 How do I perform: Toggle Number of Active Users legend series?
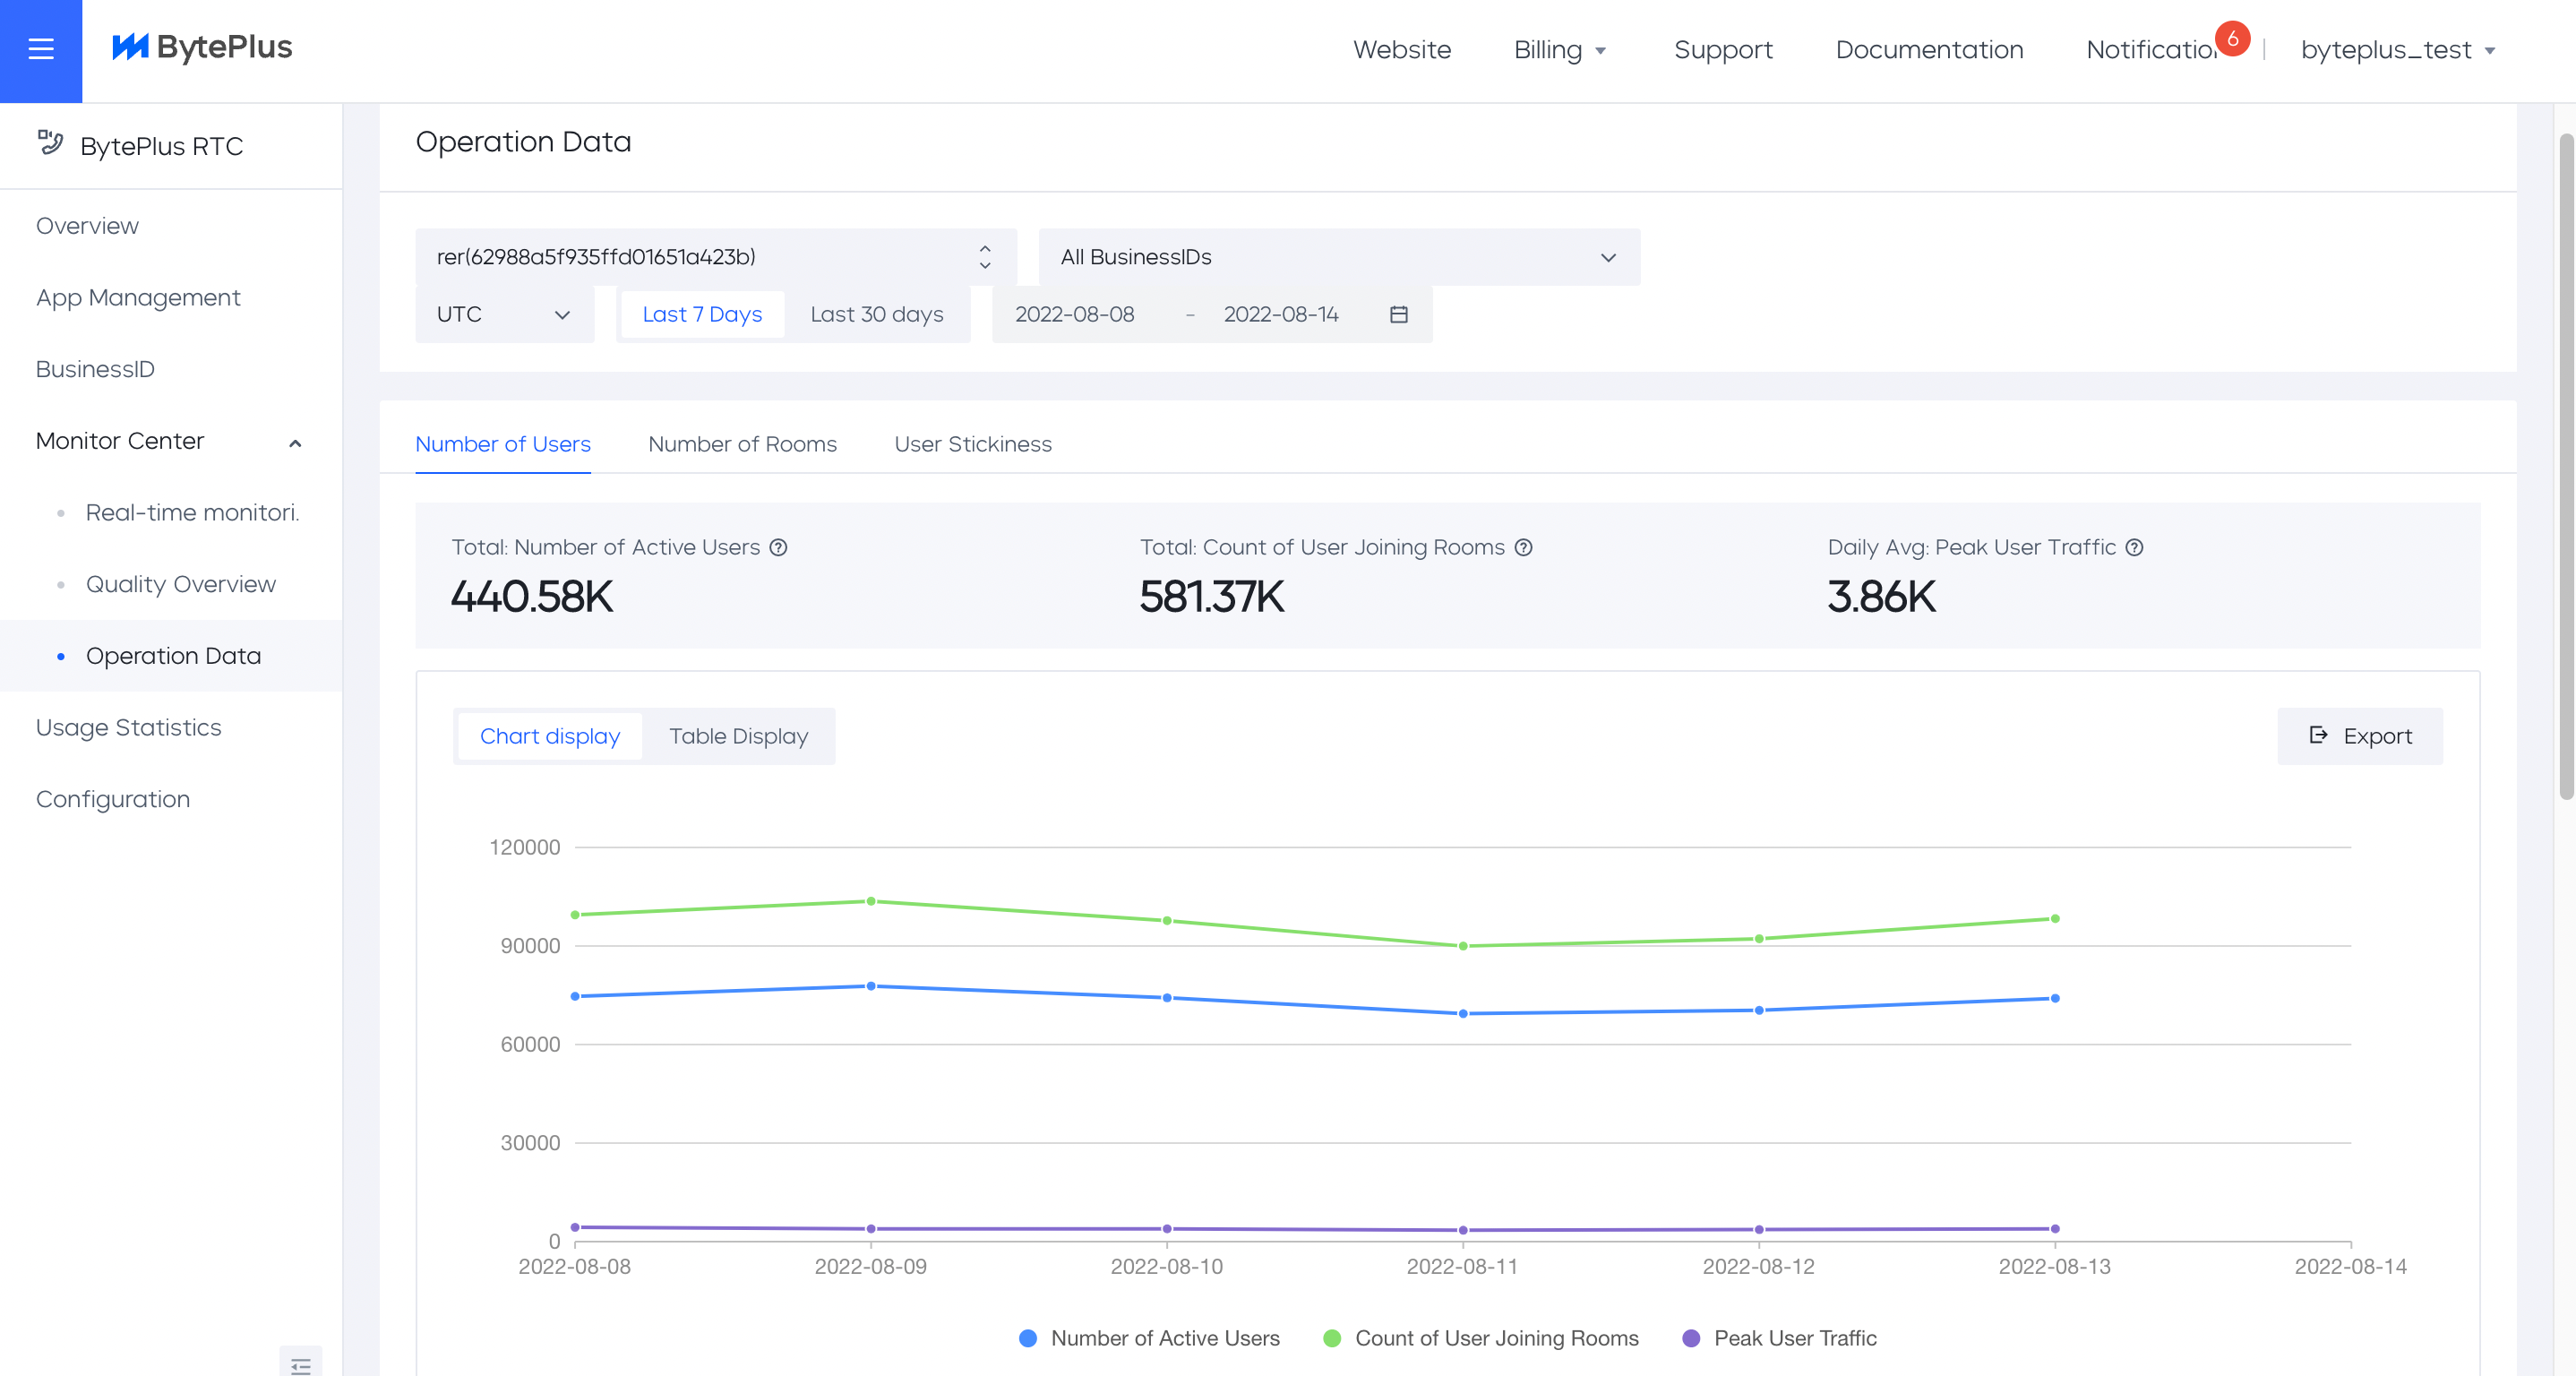1149,1338
